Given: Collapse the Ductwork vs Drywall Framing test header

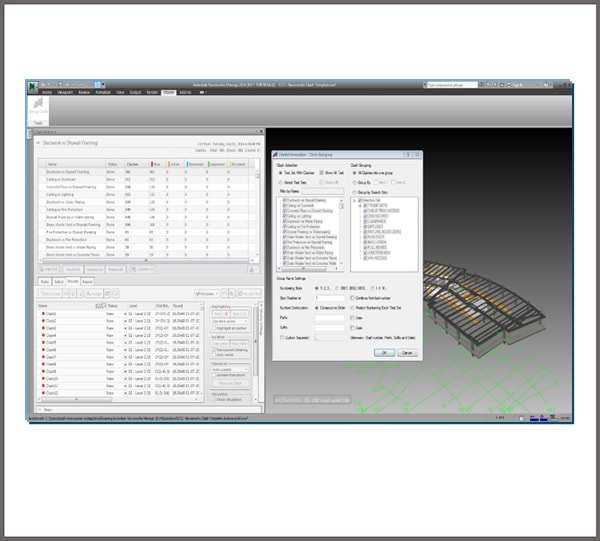Looking at the screenshot, I should pyautogui.click(x=38, y=143).
